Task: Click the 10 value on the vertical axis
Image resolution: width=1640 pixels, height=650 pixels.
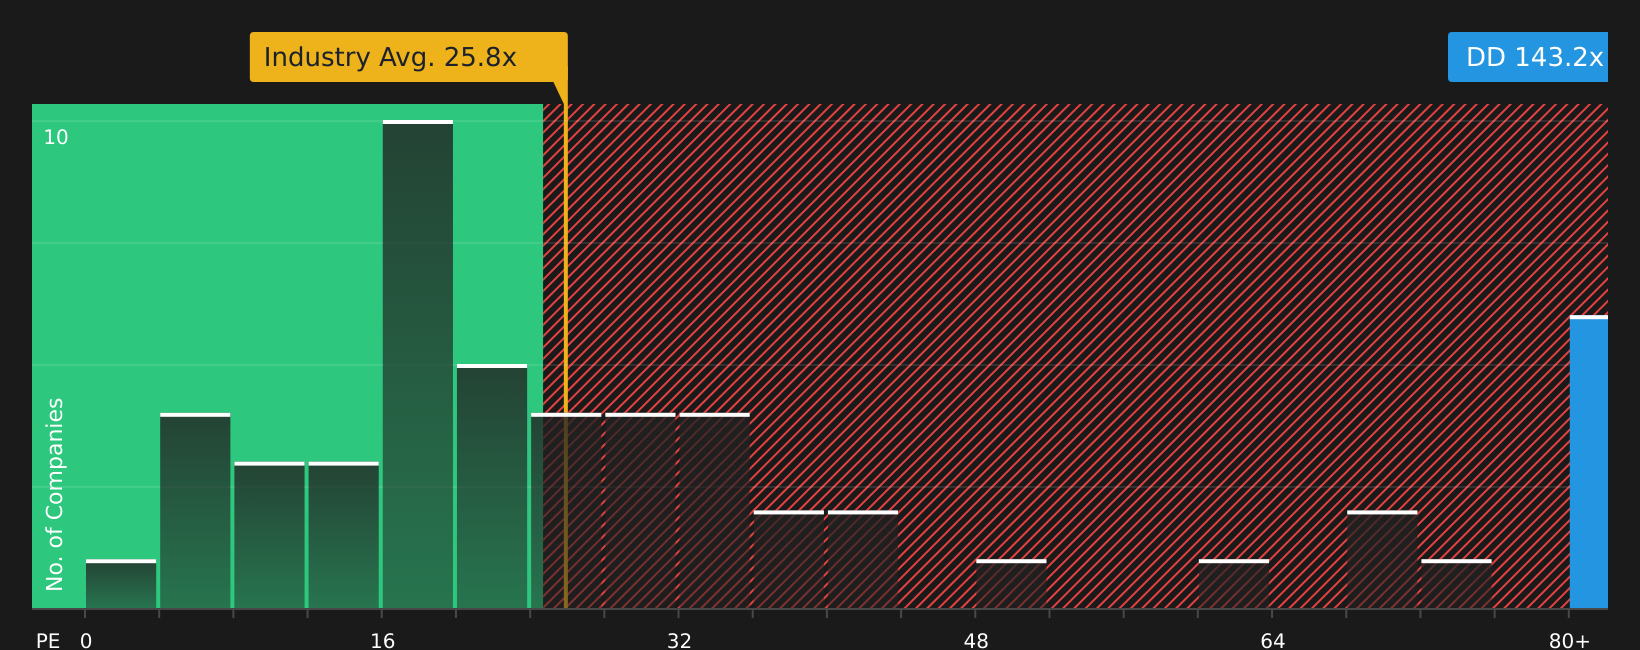Action: [x=56, y=137]
